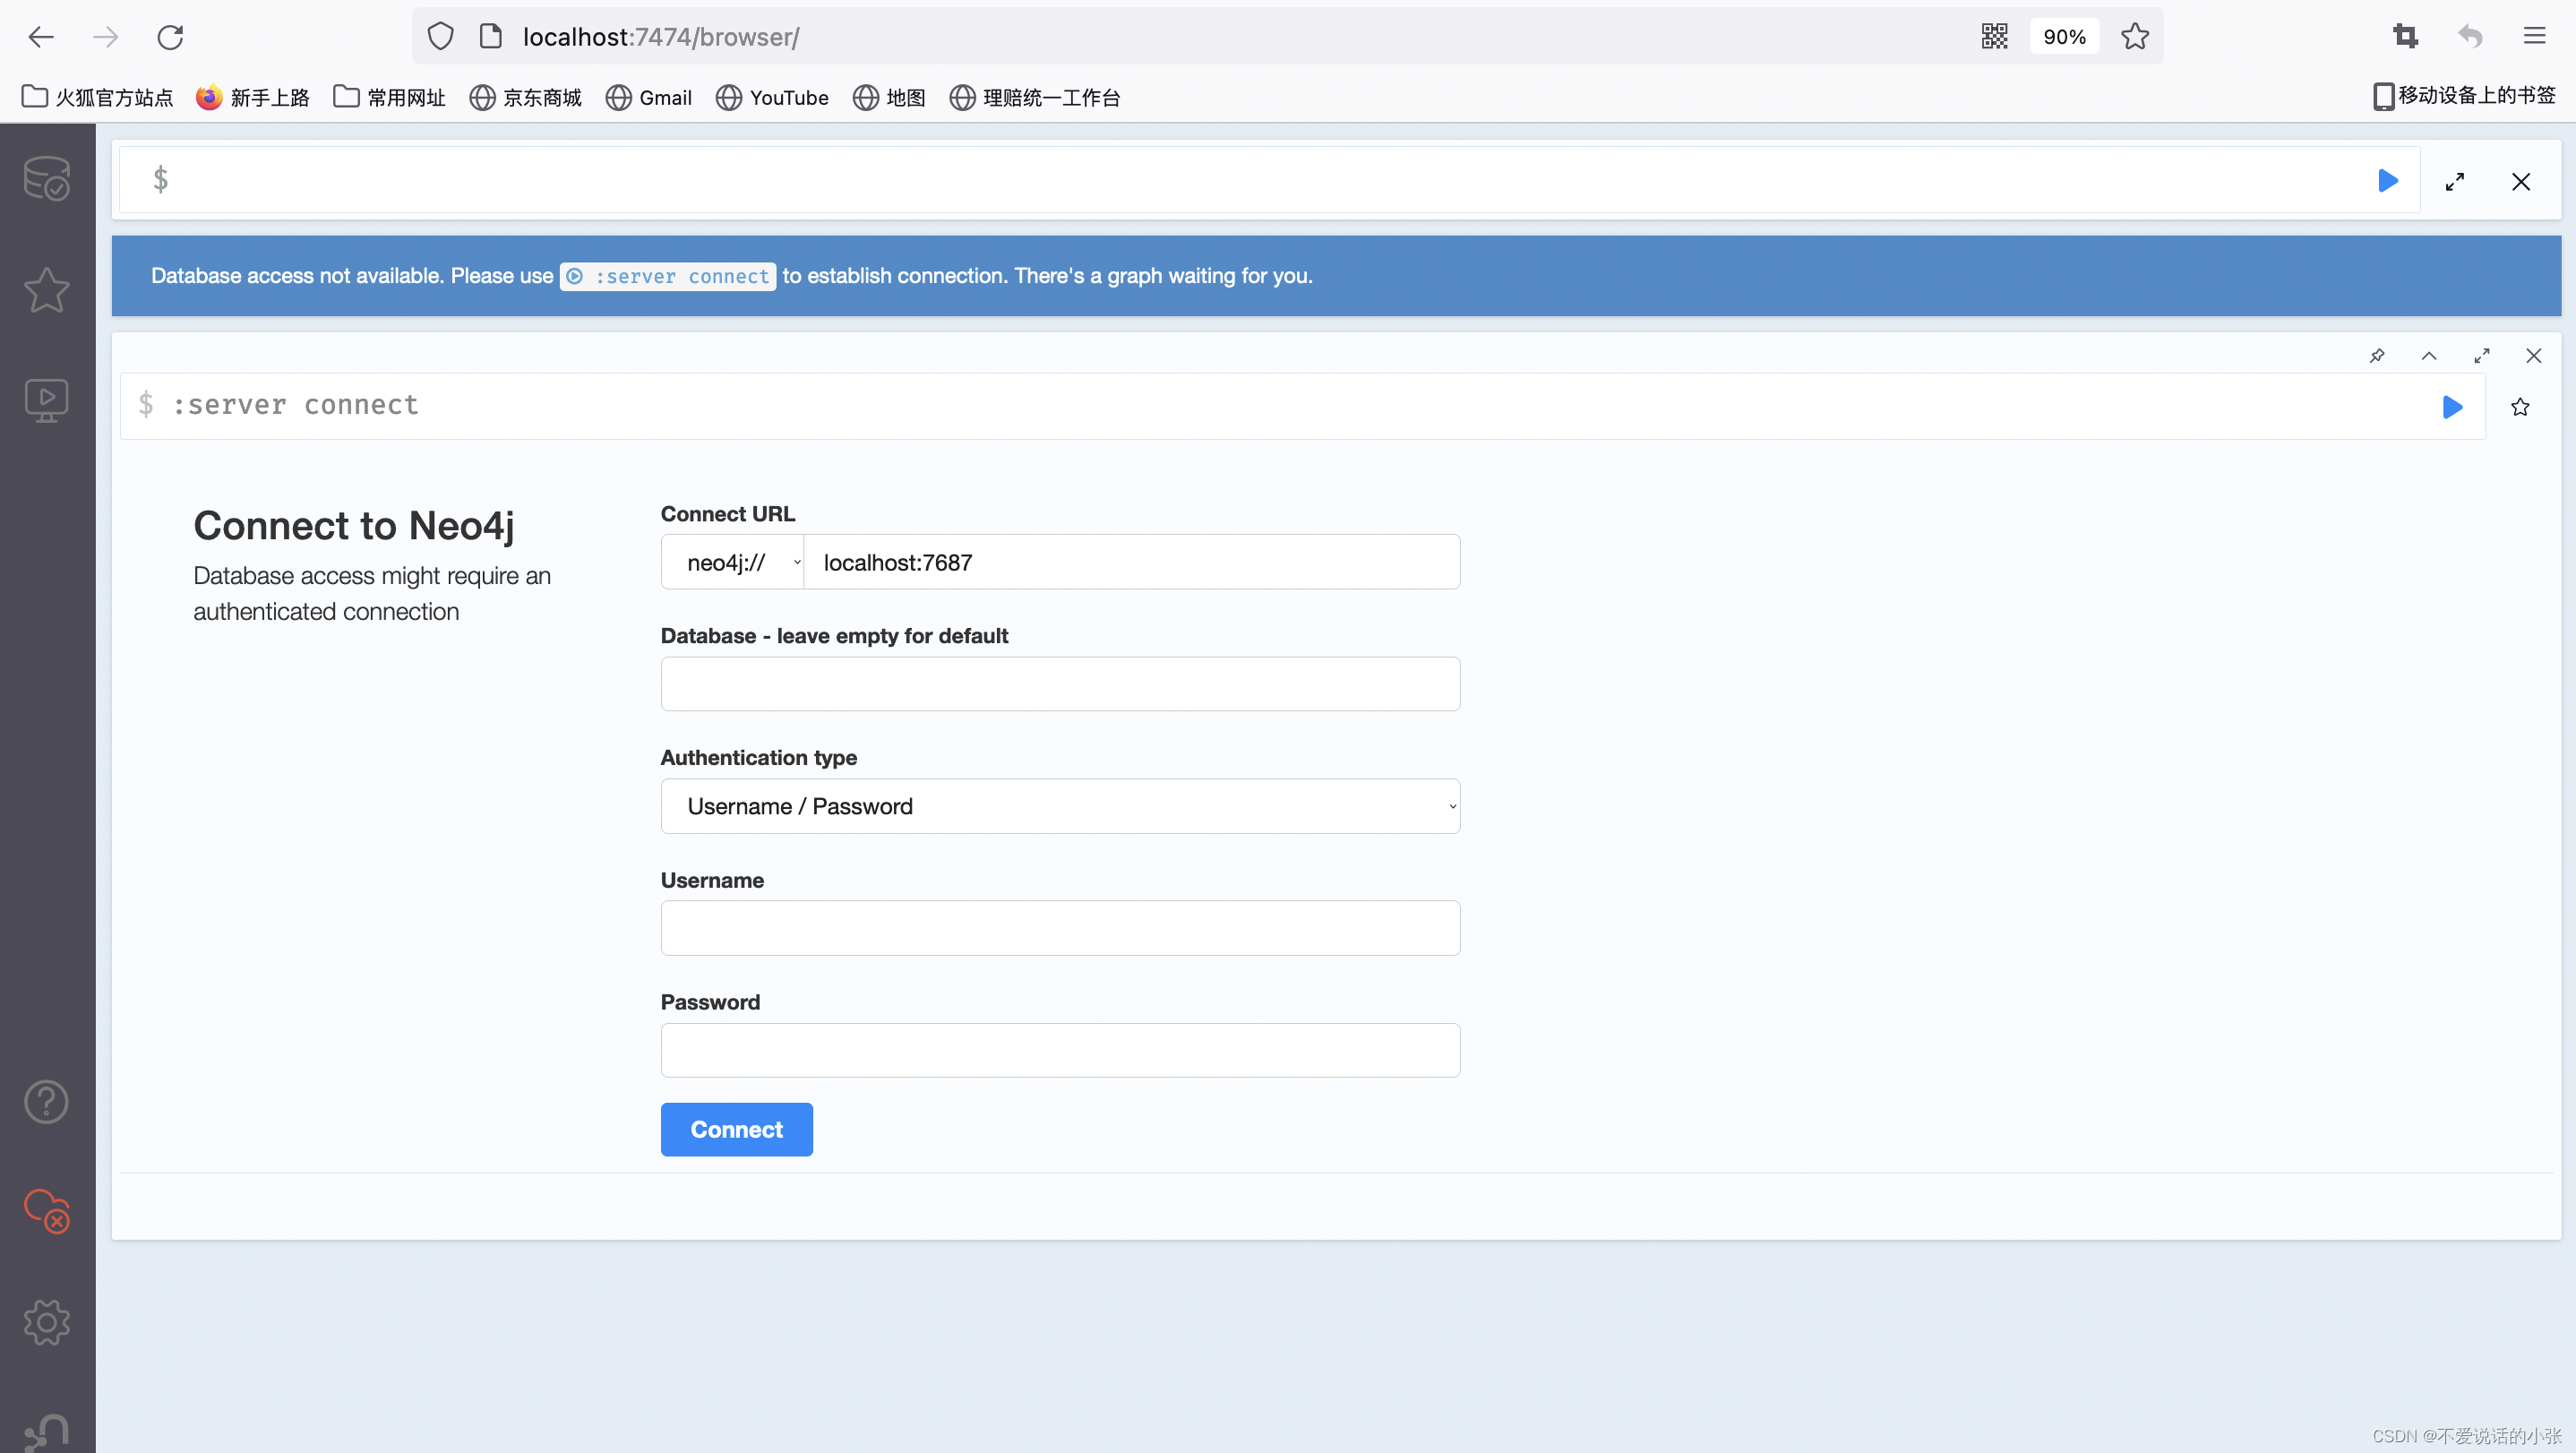Open the Firefox hamburger menu
Image resolution: width=2576 pixels, height=1453 pixels.
tap(2534, 37)
